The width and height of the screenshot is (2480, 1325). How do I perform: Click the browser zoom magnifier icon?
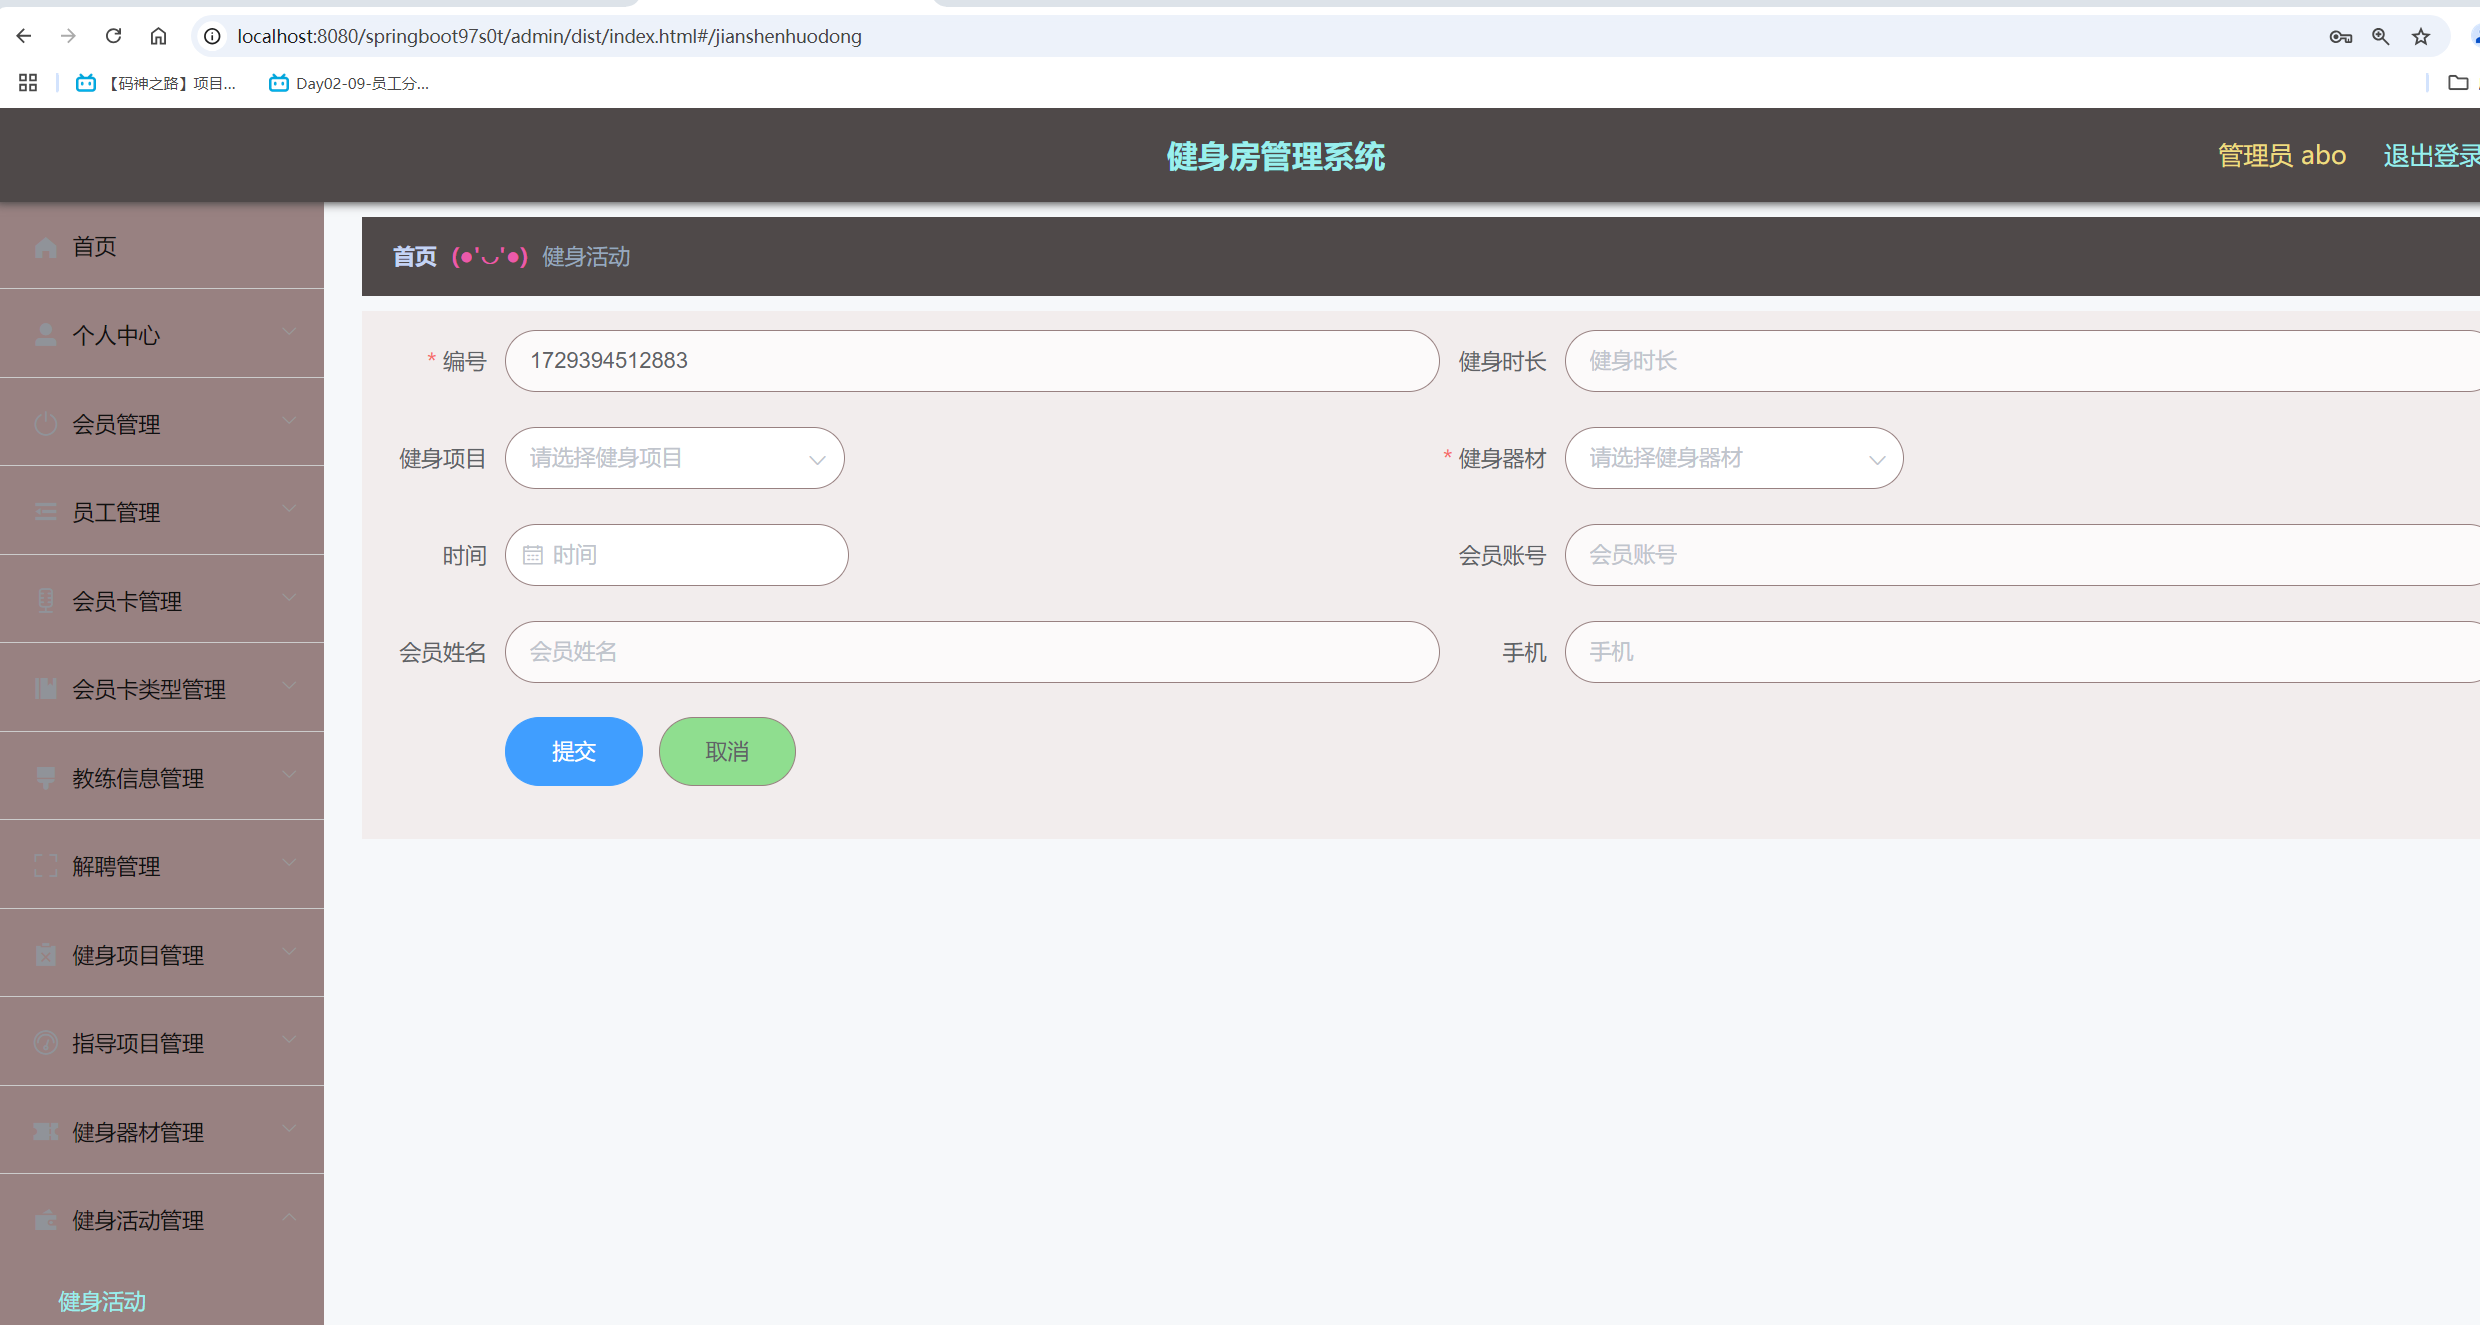tap(2381, 37)
